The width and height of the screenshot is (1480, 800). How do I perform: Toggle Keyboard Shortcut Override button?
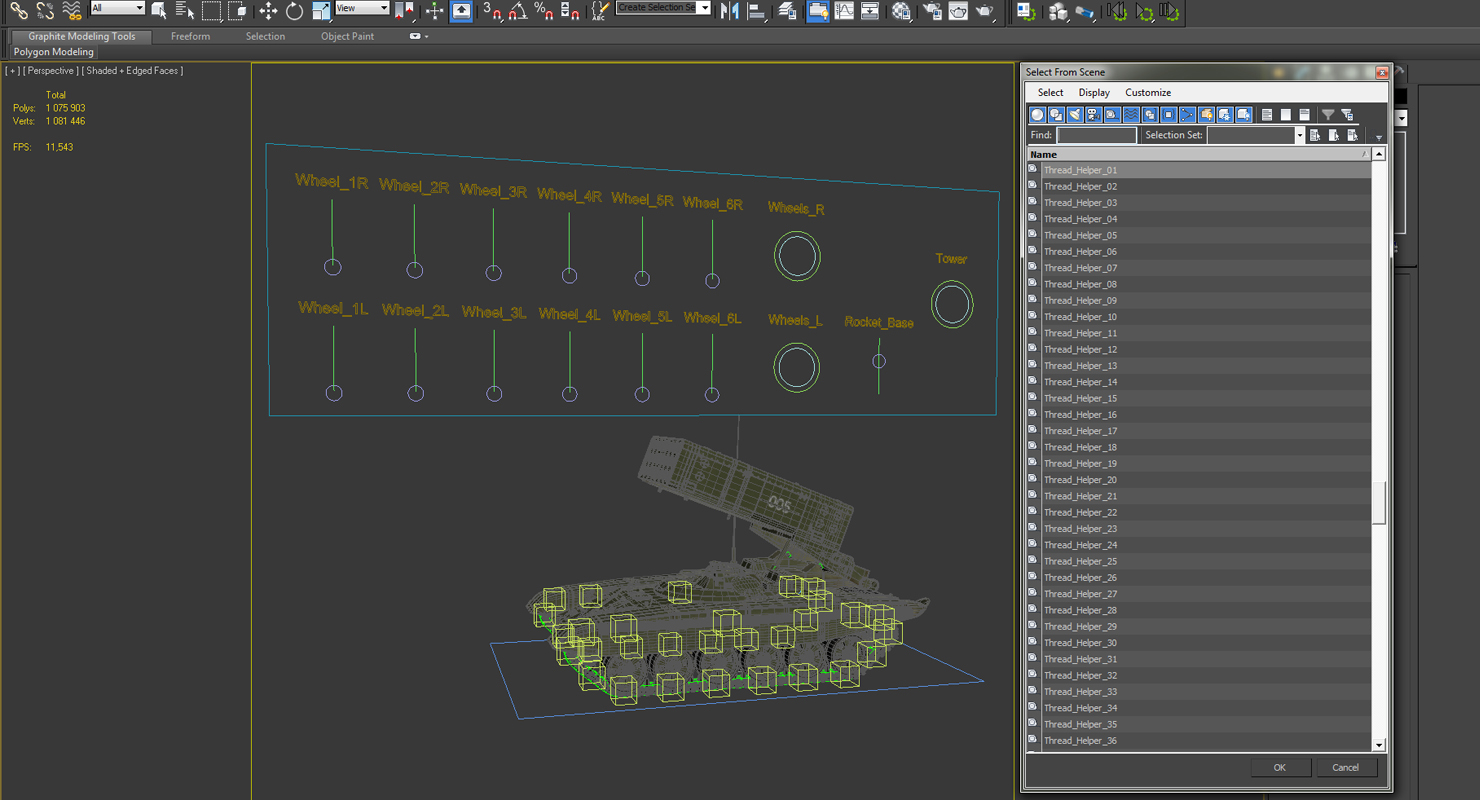[461, 10]
